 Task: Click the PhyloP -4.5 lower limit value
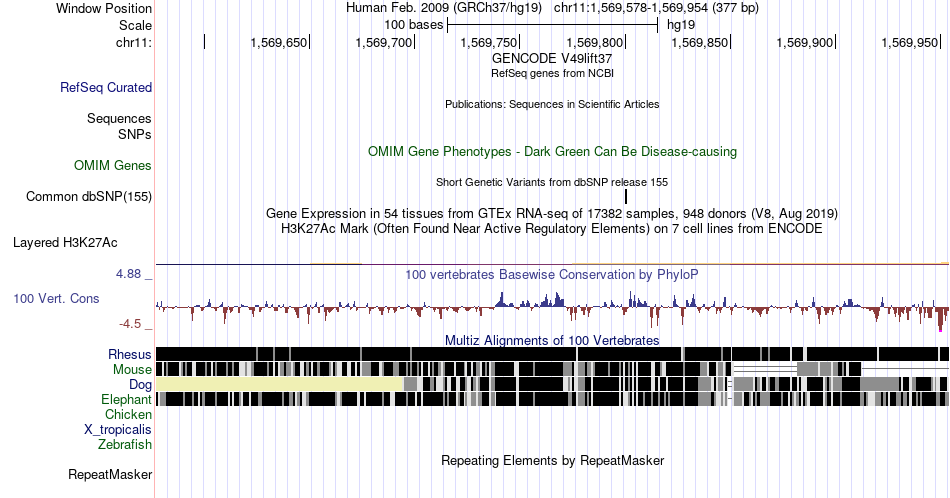click(130, 324)
